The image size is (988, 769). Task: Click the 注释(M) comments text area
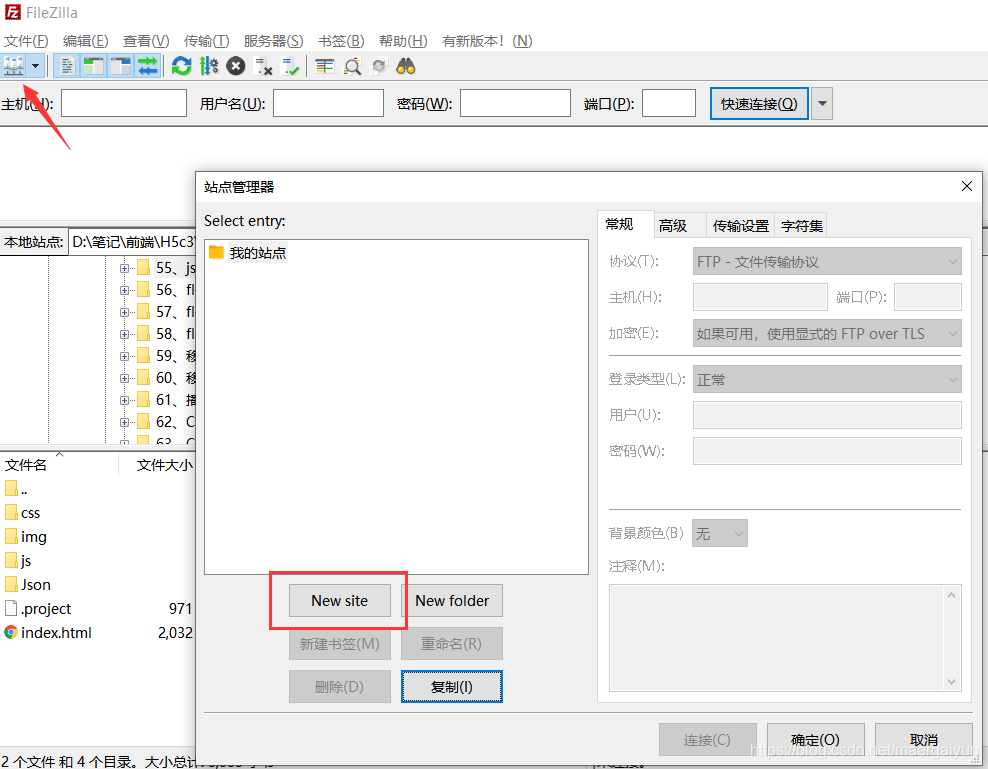[x=785, y=638]
